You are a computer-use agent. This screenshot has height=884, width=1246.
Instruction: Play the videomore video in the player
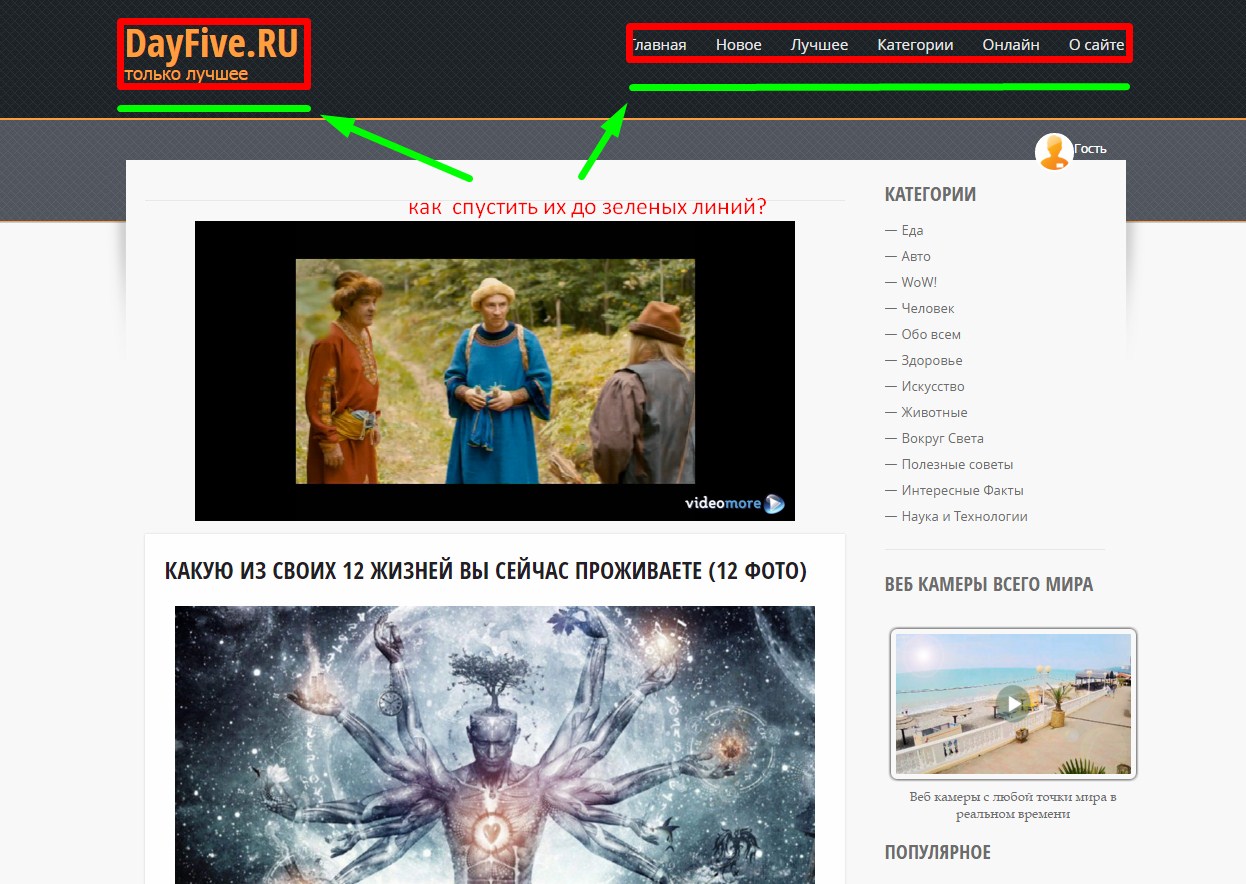(x=495, y=371)
